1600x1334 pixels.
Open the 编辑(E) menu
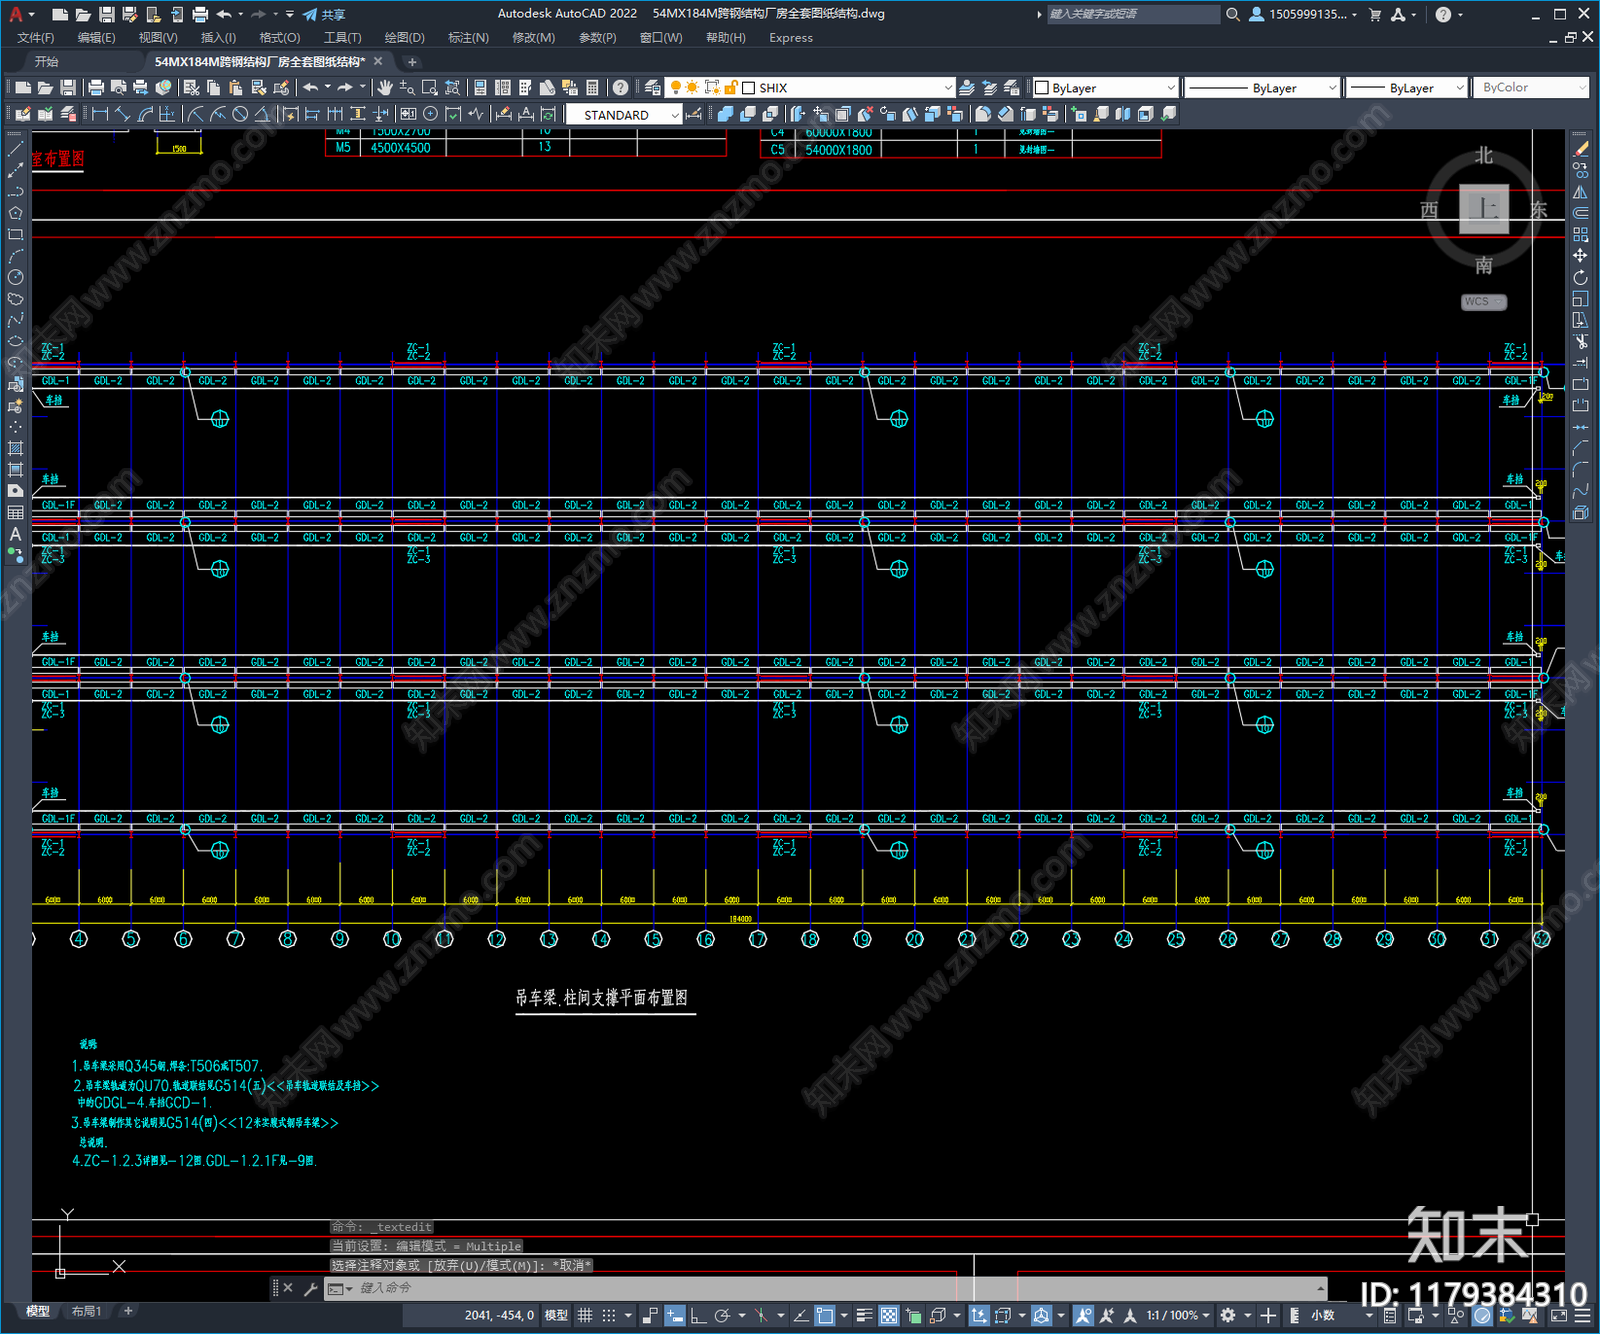pos(96,38)
